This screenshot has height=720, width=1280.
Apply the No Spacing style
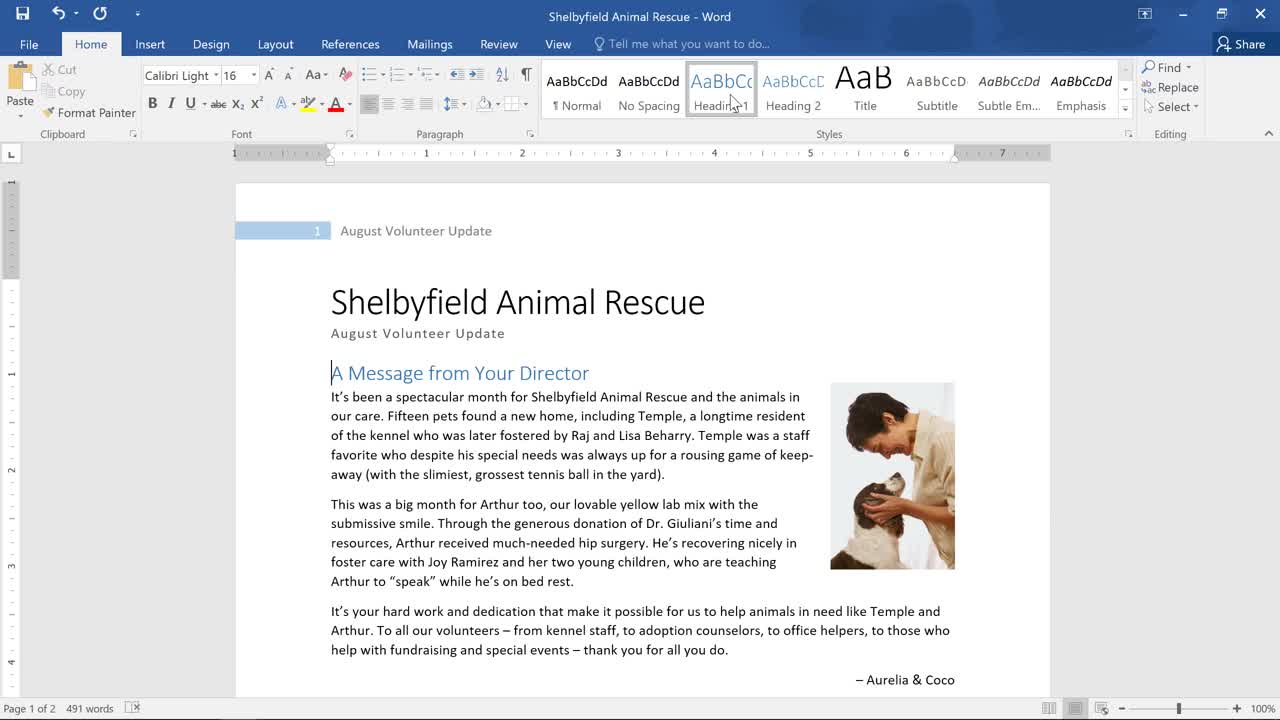[649, 90]
